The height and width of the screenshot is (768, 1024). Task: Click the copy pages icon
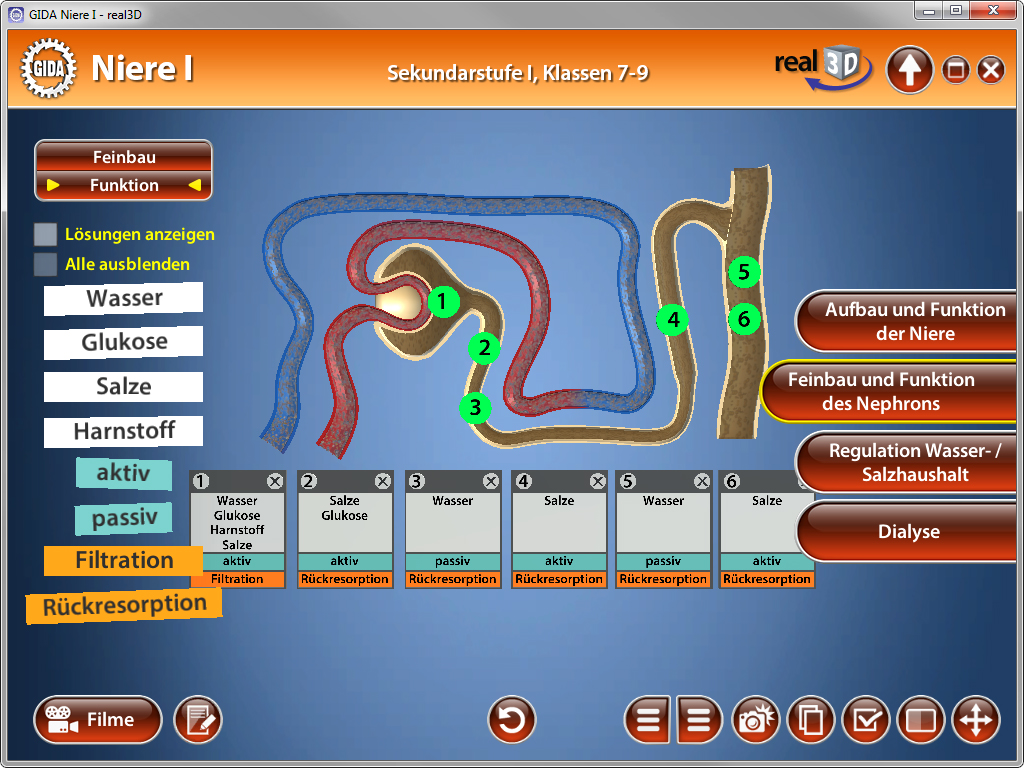coord(812,720)
